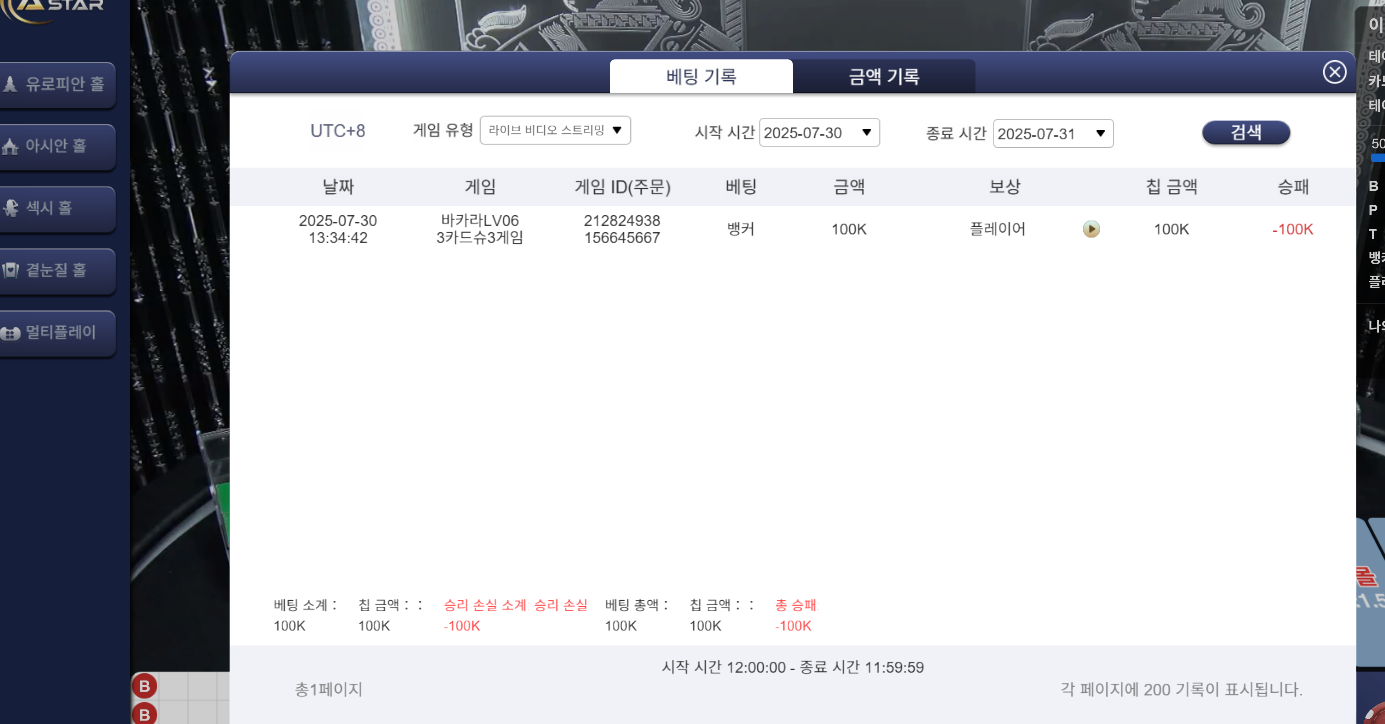Open the 종료 시간 date dropdown

(1053, 134)
